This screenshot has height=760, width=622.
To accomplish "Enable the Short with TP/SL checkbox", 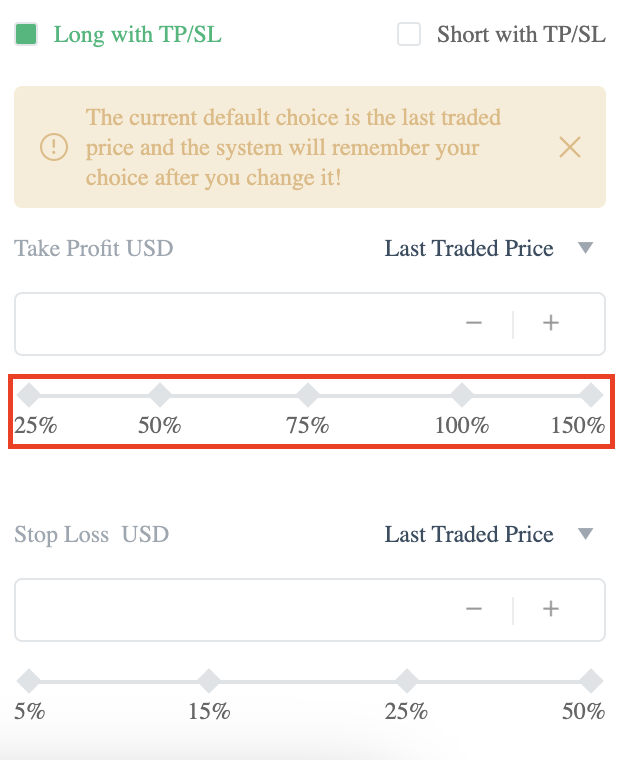I will [x=409, y=34].
